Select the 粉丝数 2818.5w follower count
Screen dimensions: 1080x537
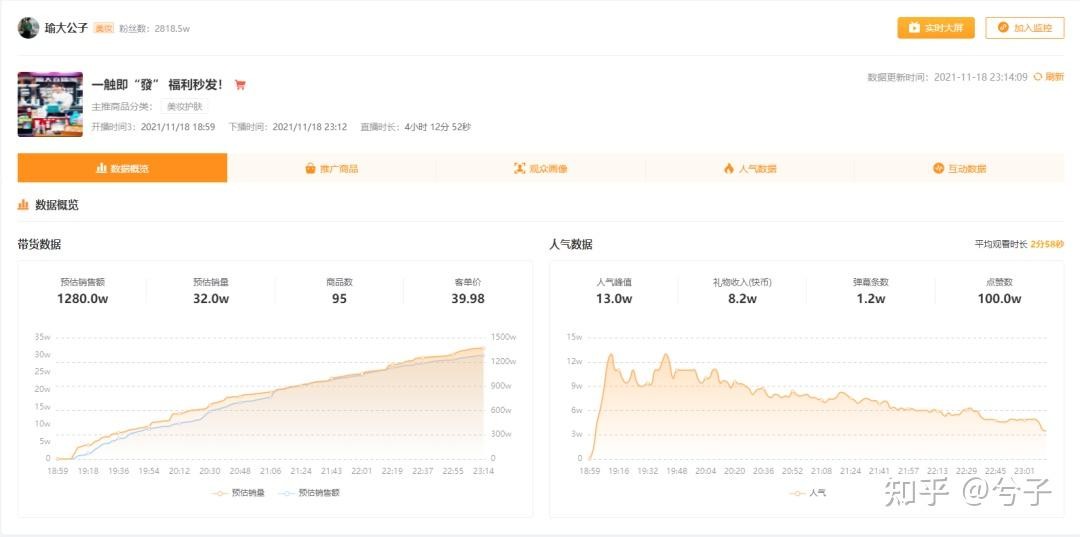[x=154, y=28]
